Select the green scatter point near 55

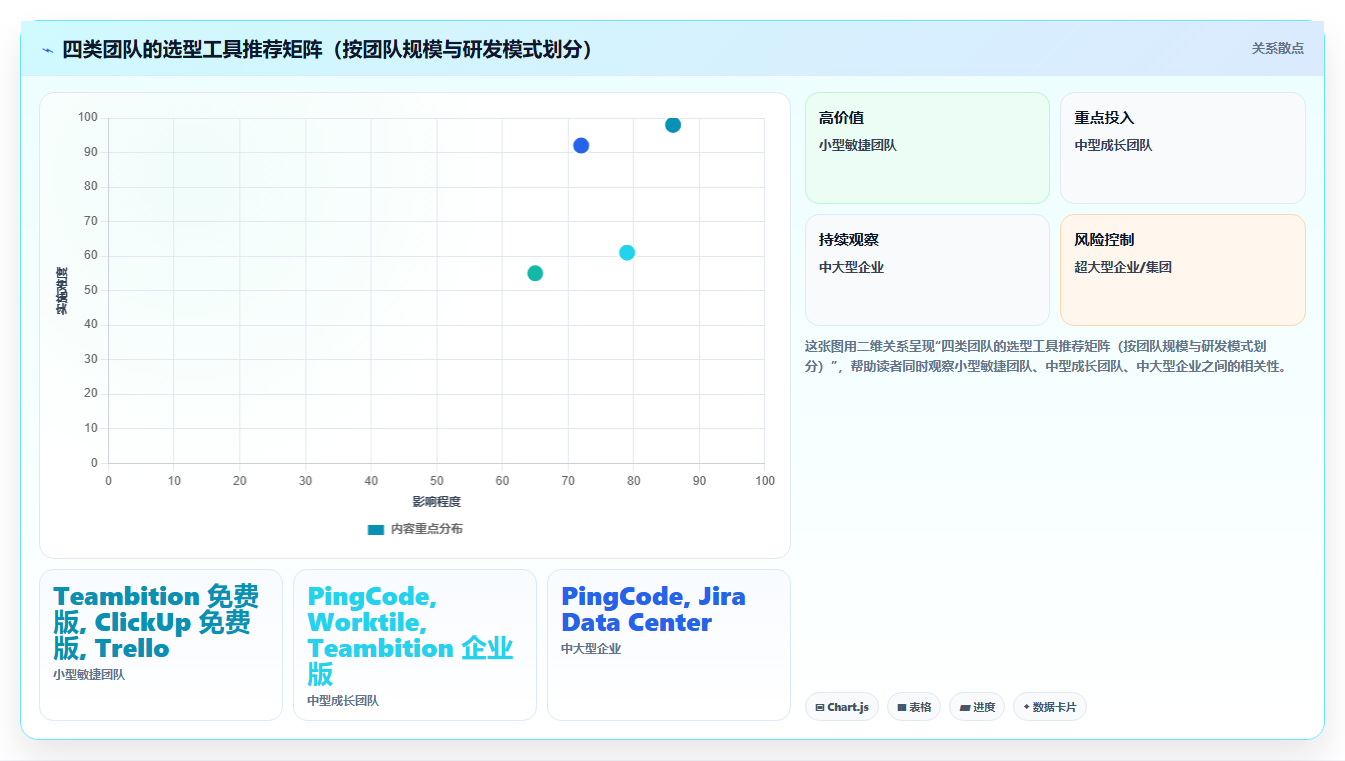535,273
